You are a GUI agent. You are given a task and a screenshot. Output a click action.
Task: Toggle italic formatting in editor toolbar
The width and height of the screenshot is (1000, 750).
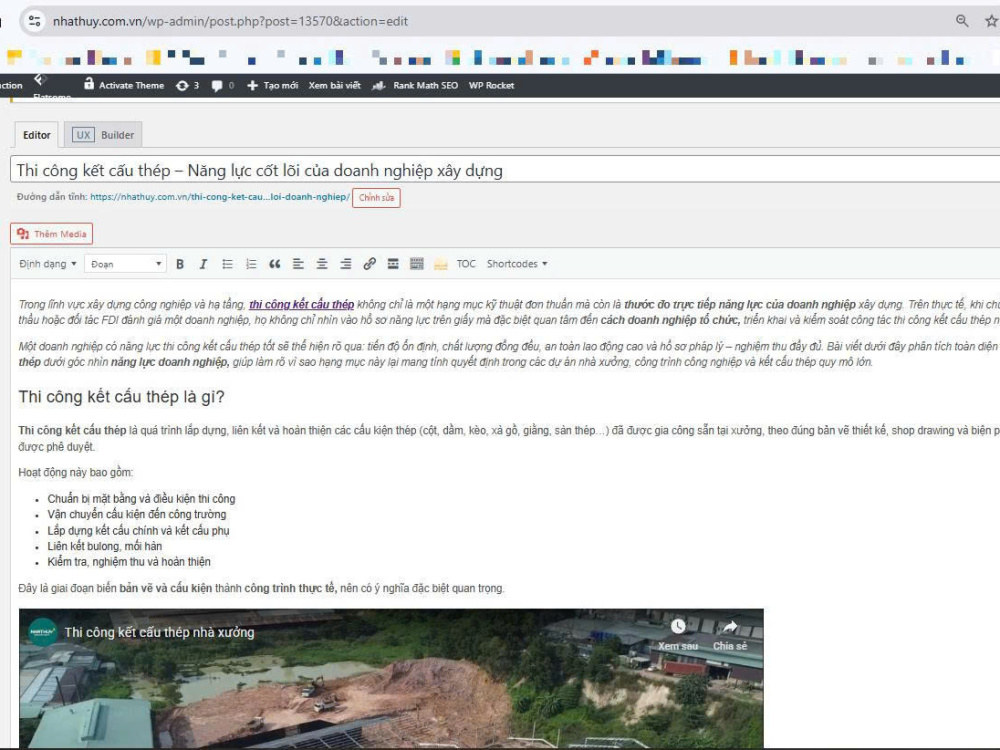pos(203,264)
